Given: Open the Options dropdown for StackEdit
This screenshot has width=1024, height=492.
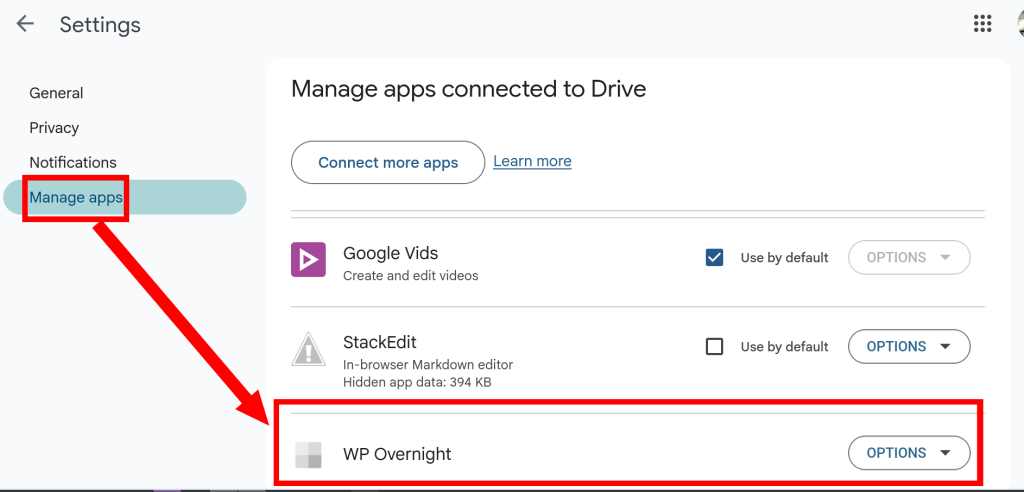Looking at the screenshot, I should 909,346.
